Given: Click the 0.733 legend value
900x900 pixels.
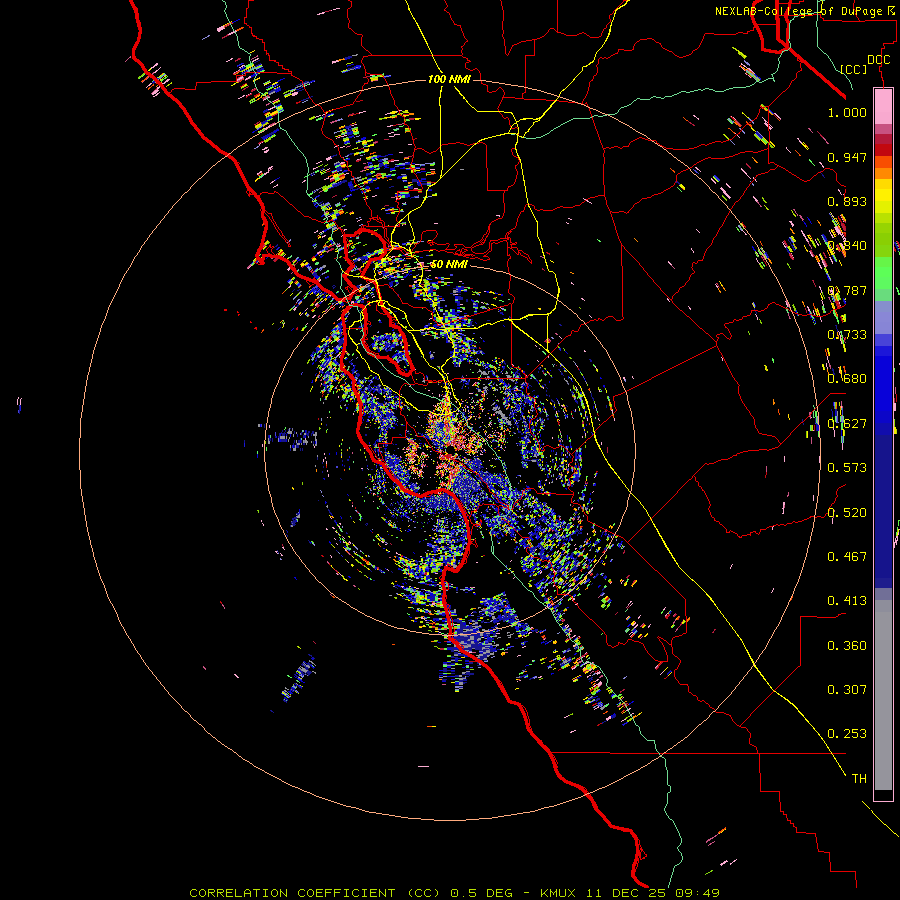Looking at the screenshot, I should [847, 335].
